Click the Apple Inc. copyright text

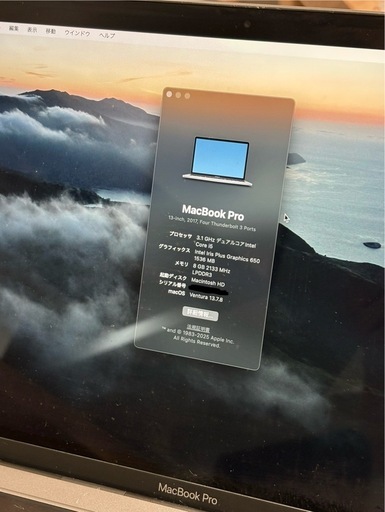point(198,338)
